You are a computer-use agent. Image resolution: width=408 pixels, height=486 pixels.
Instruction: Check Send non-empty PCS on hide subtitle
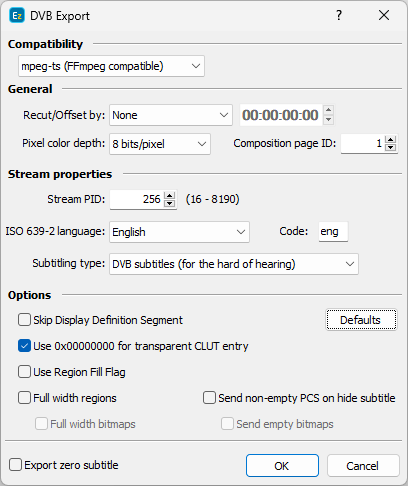(209, 398)
